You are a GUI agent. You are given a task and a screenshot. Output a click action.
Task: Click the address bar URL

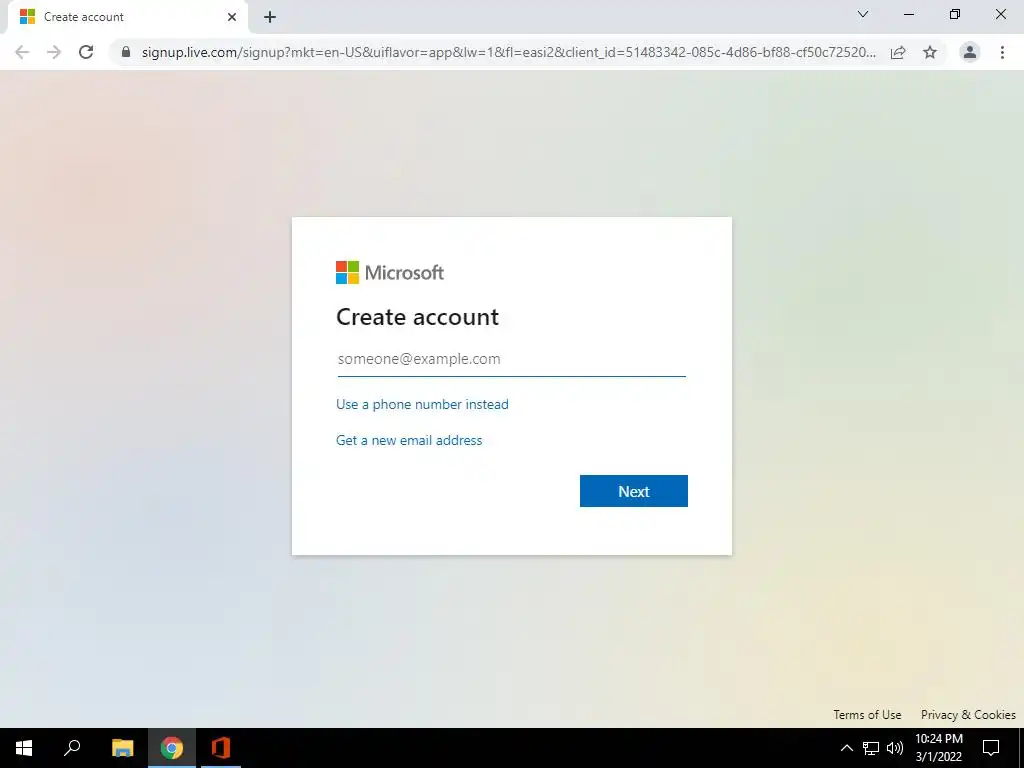click(x=509, y=52)
